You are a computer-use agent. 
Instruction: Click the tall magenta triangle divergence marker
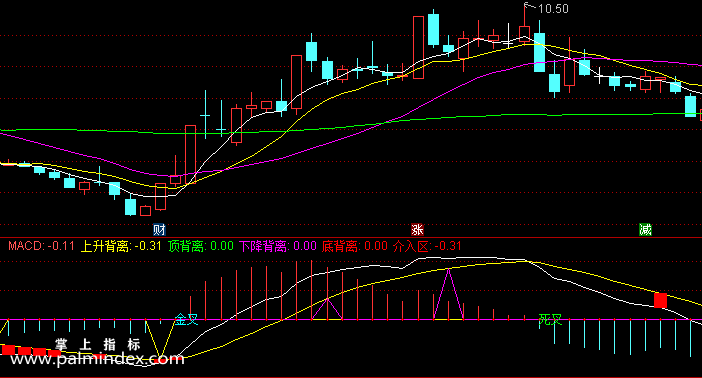448,294
